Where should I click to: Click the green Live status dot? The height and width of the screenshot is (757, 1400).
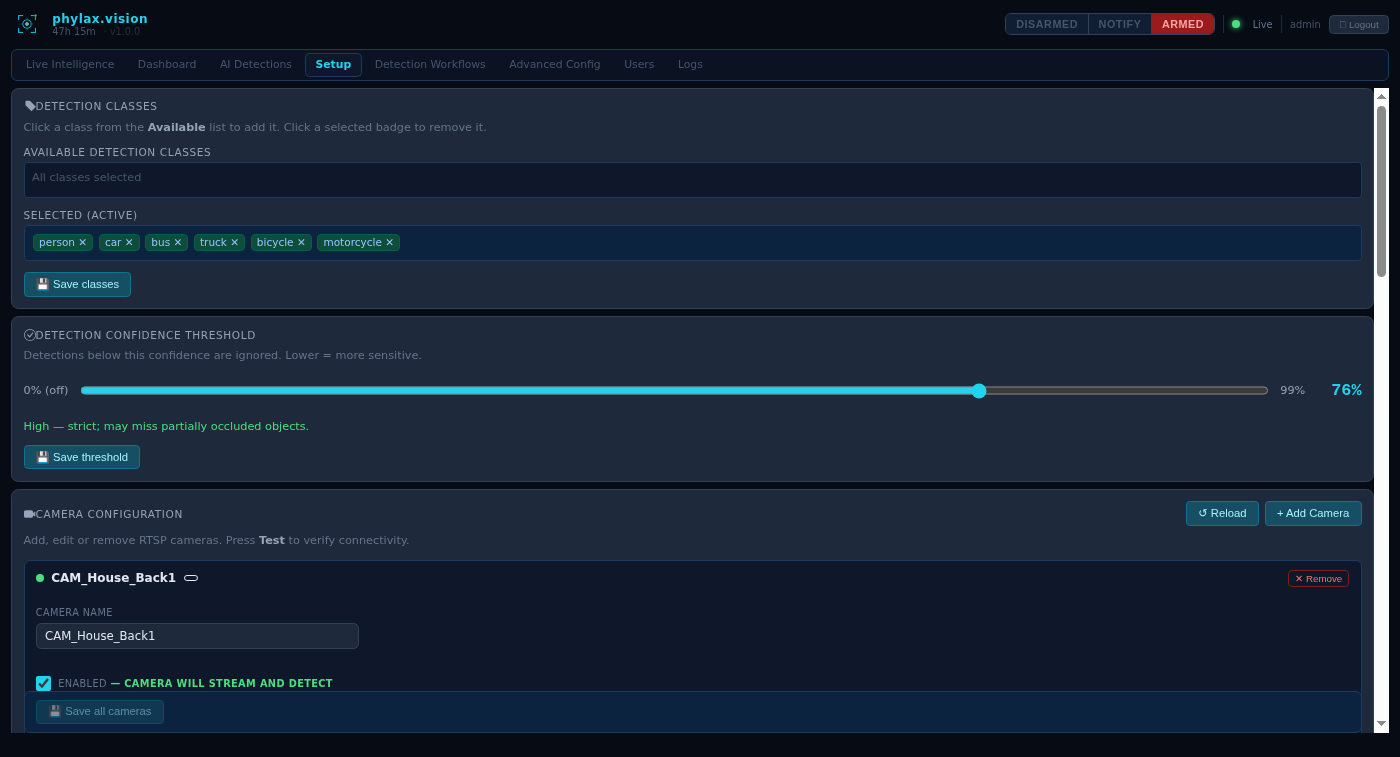point(1236,24)
